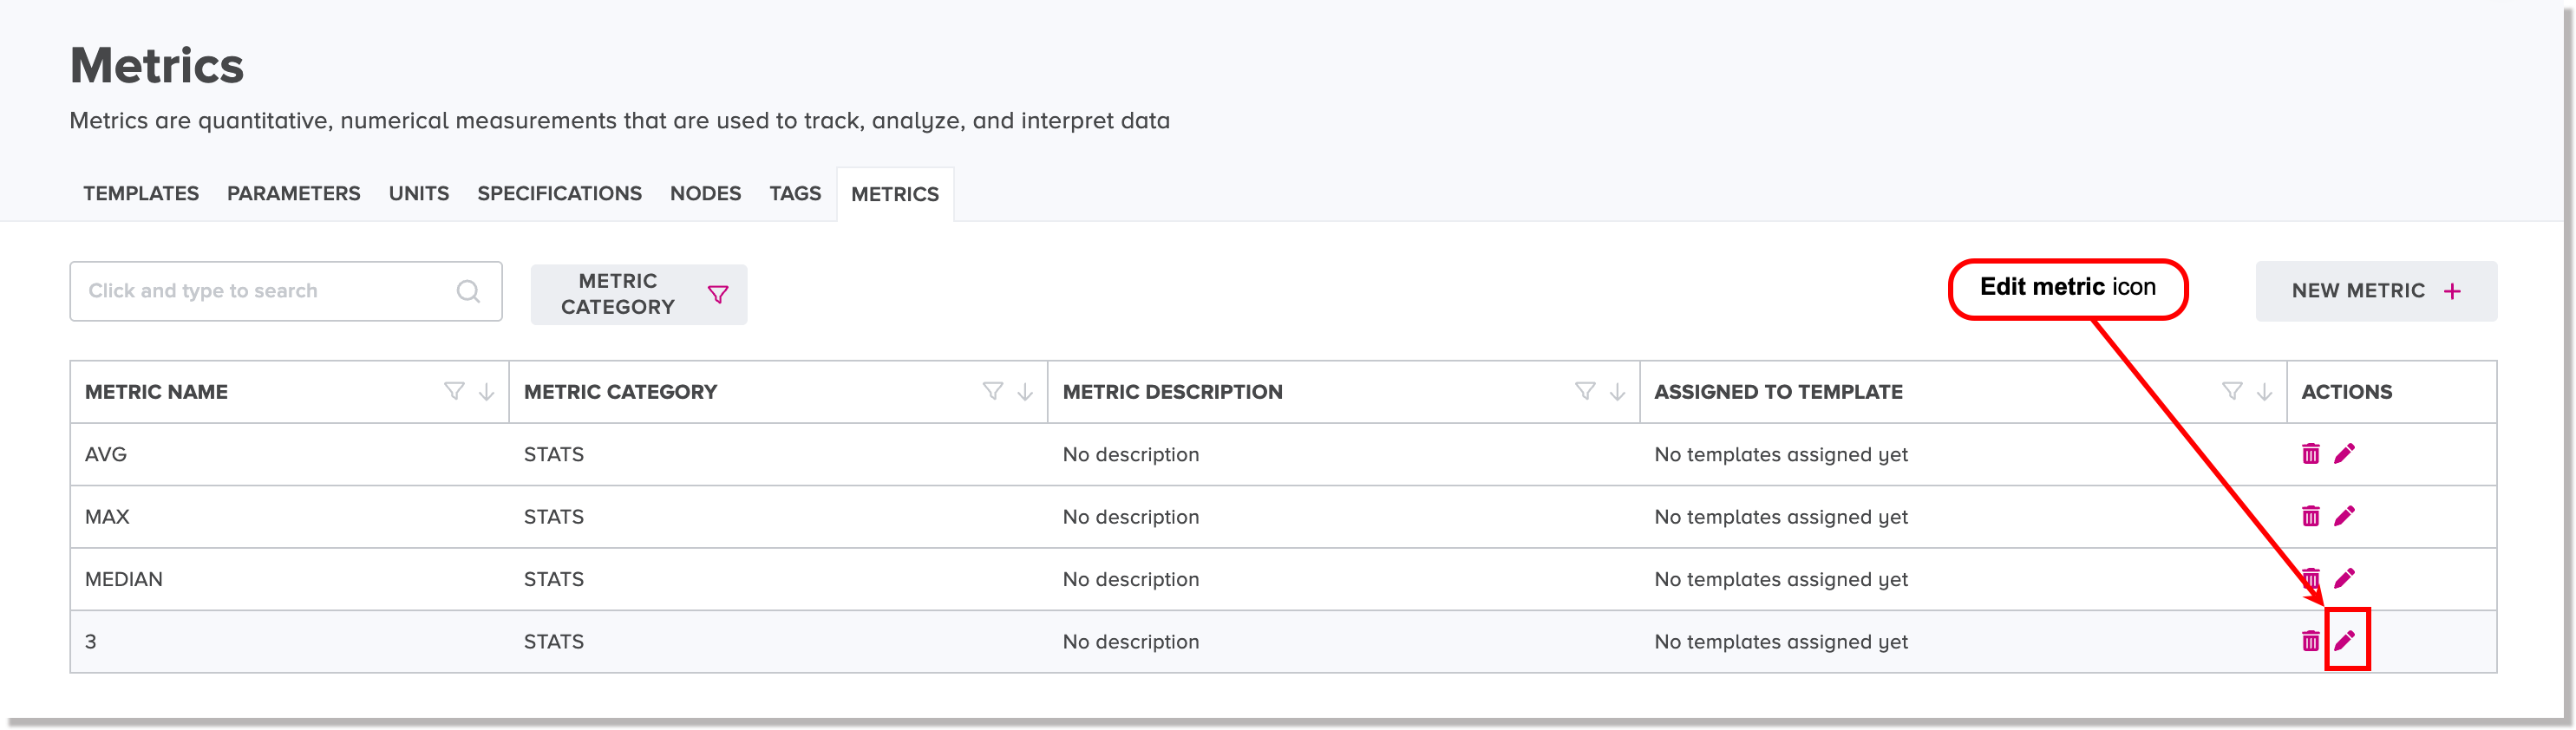Delete metric 3 via trash icon
The width and height of the screenshot is (2576, 730).
coord(2310,641)
